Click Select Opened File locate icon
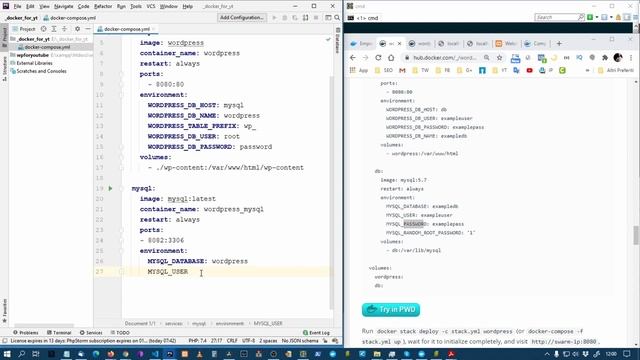This screenshot has width=640, height=360. click(43, 29)
